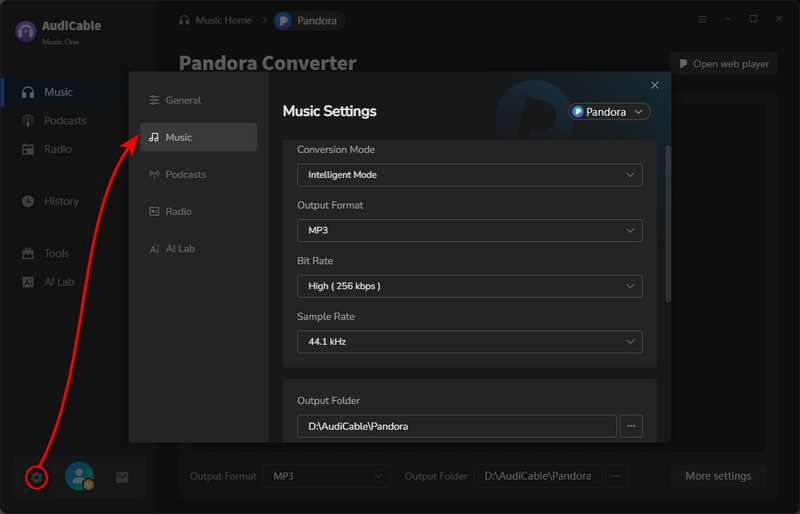Screen dimensions: 800x514
Task: Click the Output Folder path field in dialog
Action: click(x=457, y=426)
